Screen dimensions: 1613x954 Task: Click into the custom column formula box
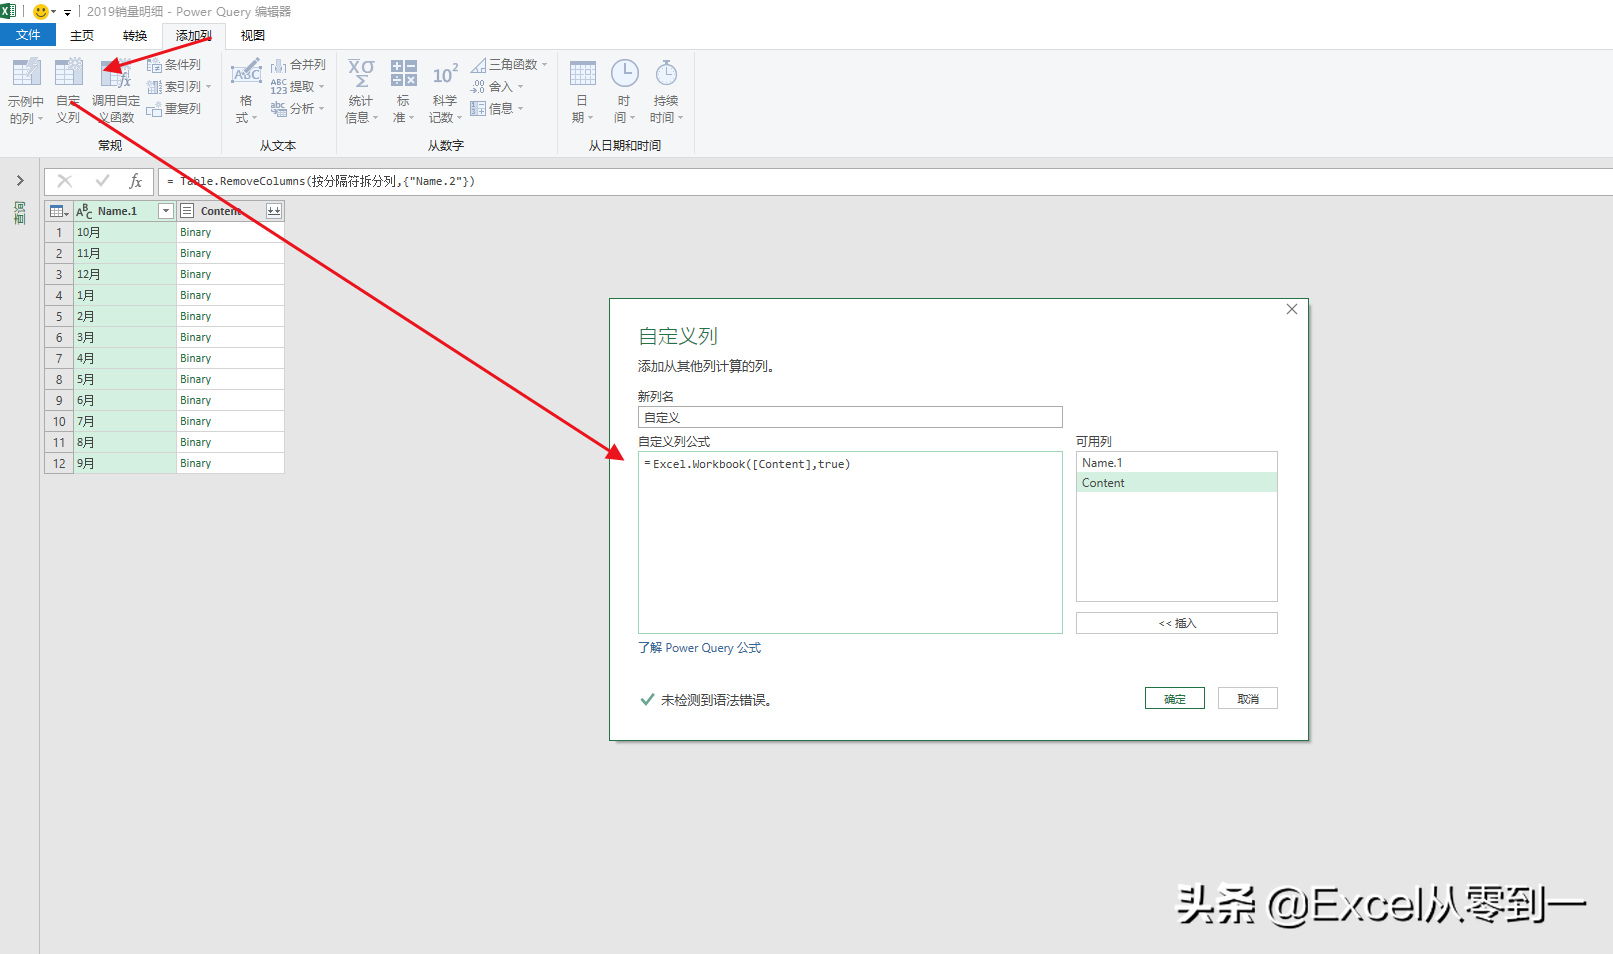(x=850, y=542)
